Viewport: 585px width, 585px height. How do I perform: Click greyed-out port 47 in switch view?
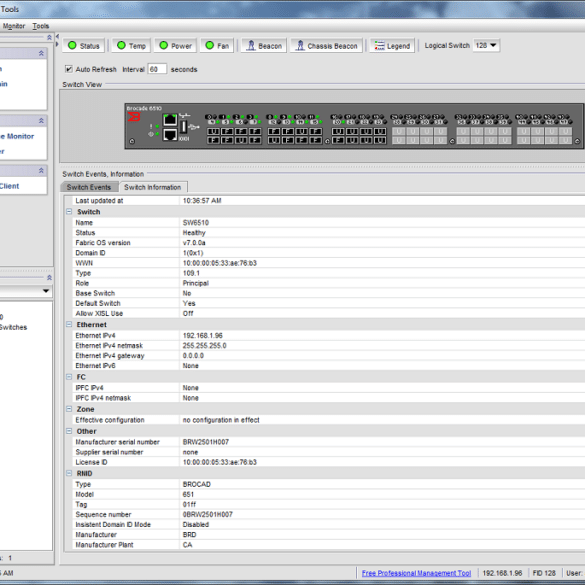565,140
